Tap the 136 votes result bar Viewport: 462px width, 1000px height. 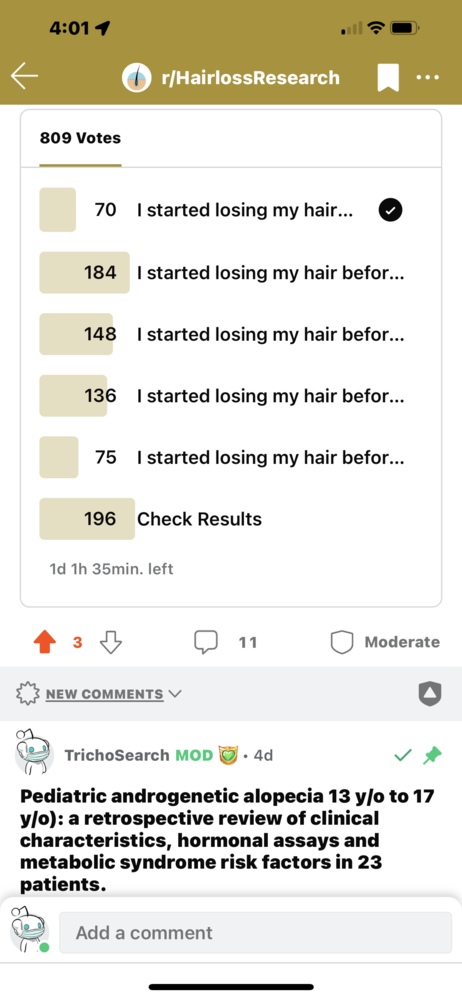tap(73, 395)
